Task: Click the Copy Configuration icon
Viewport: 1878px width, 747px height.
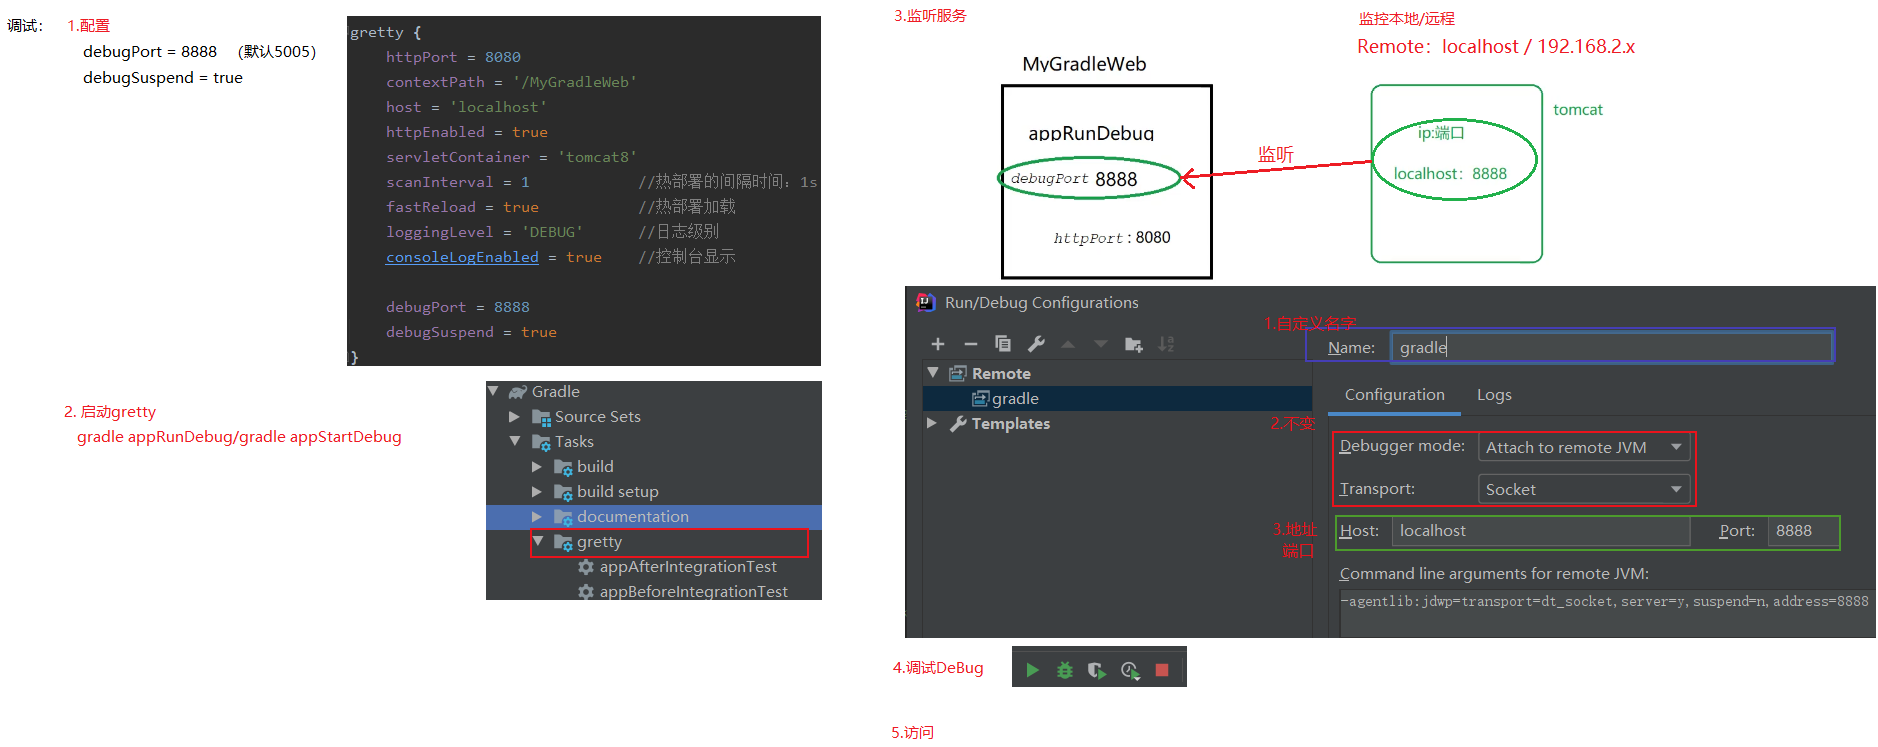Action: click(1003, 344)
